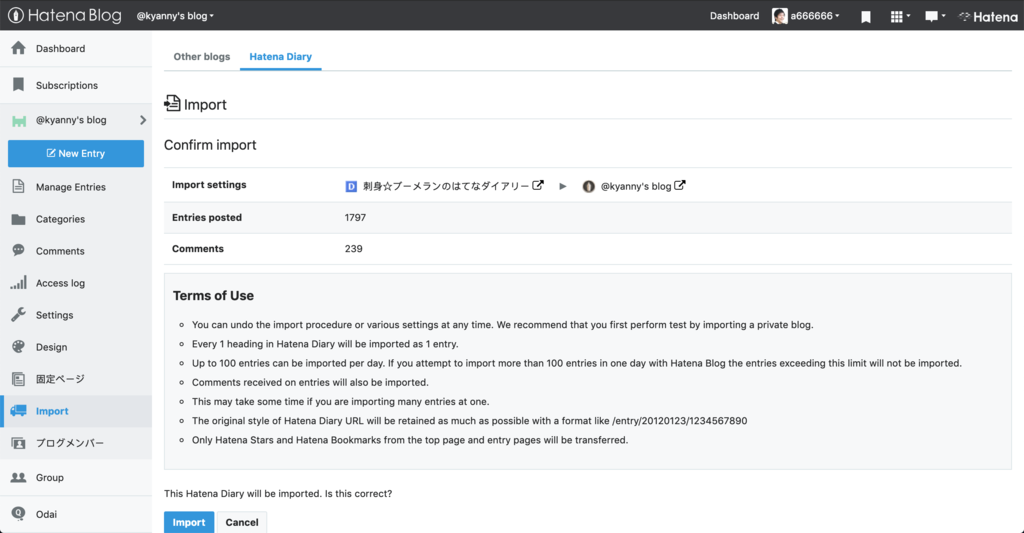Switch to the Other blogs tab
The width and height of the screenshot is (1024, 533).
202,57
